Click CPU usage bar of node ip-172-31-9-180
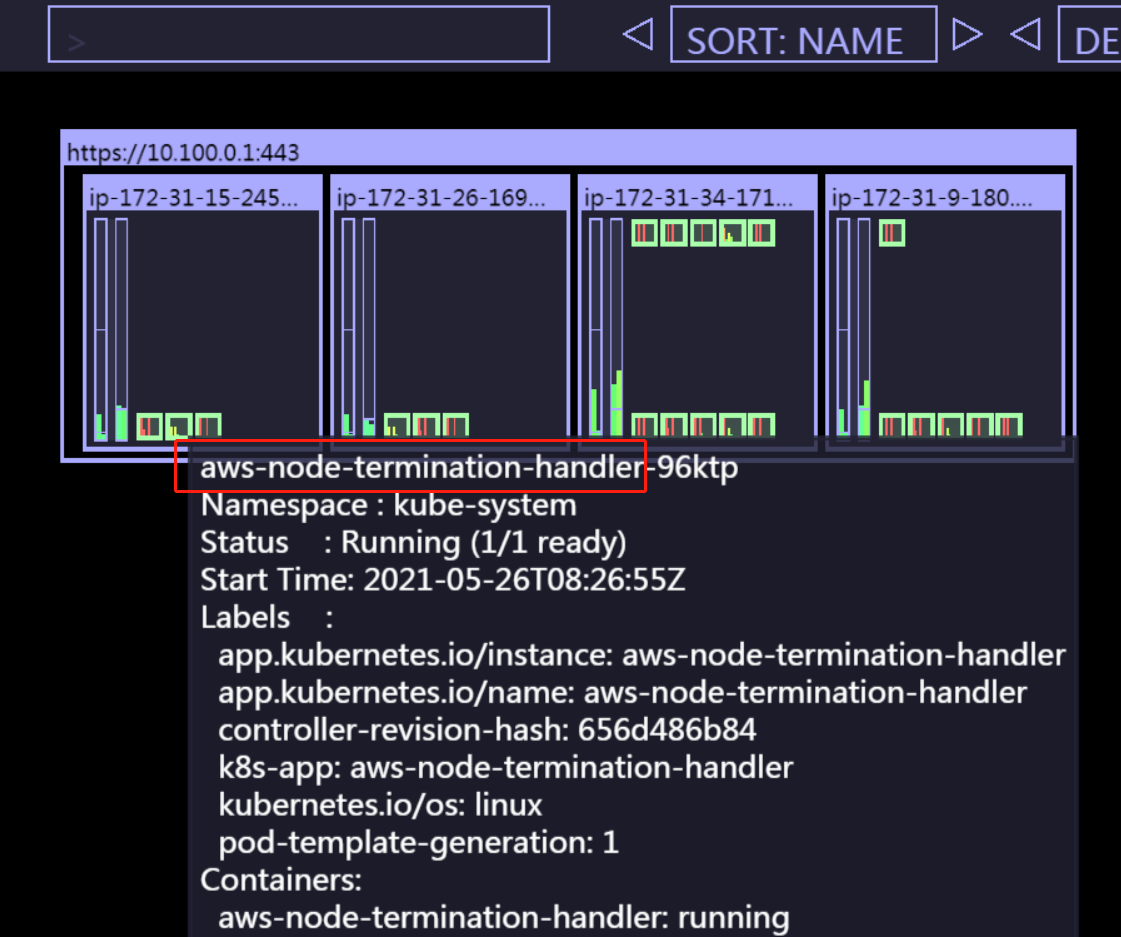This screenshot has width=1121, height=937. (843, 327)
